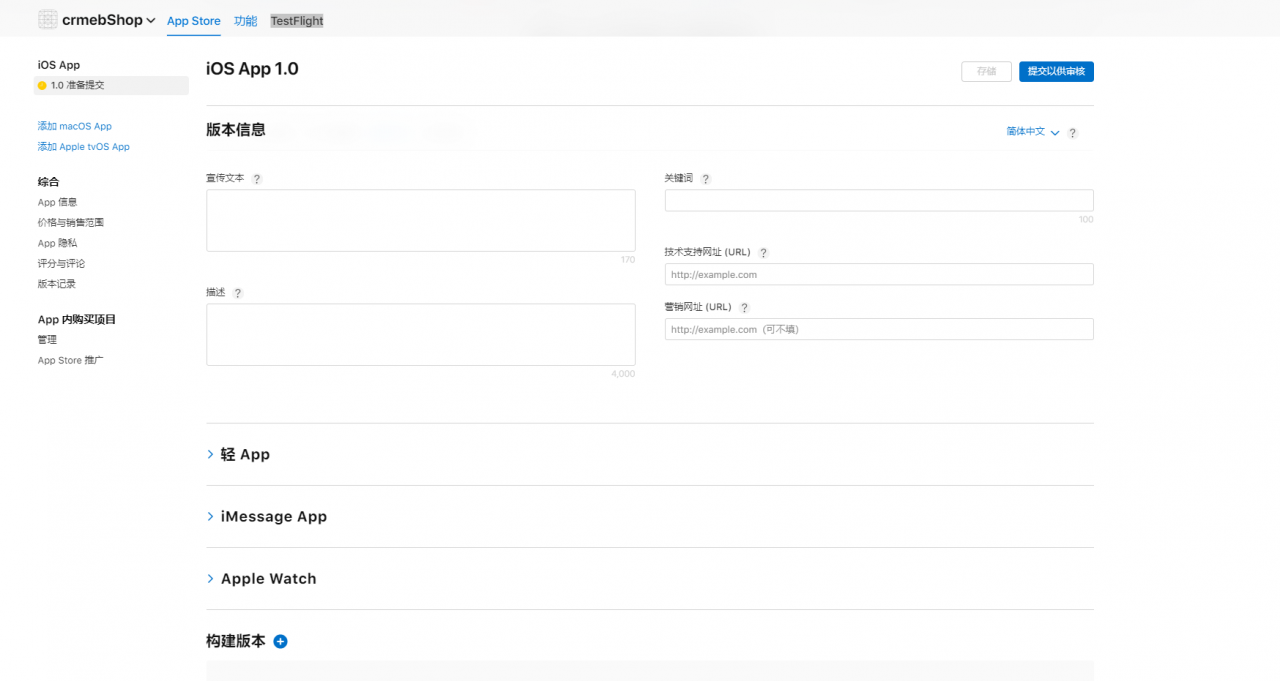The height and width of the screenshot is (681, 1280).
Task: Click the crmebShop app icon
Action: click(x=47, y=20)
